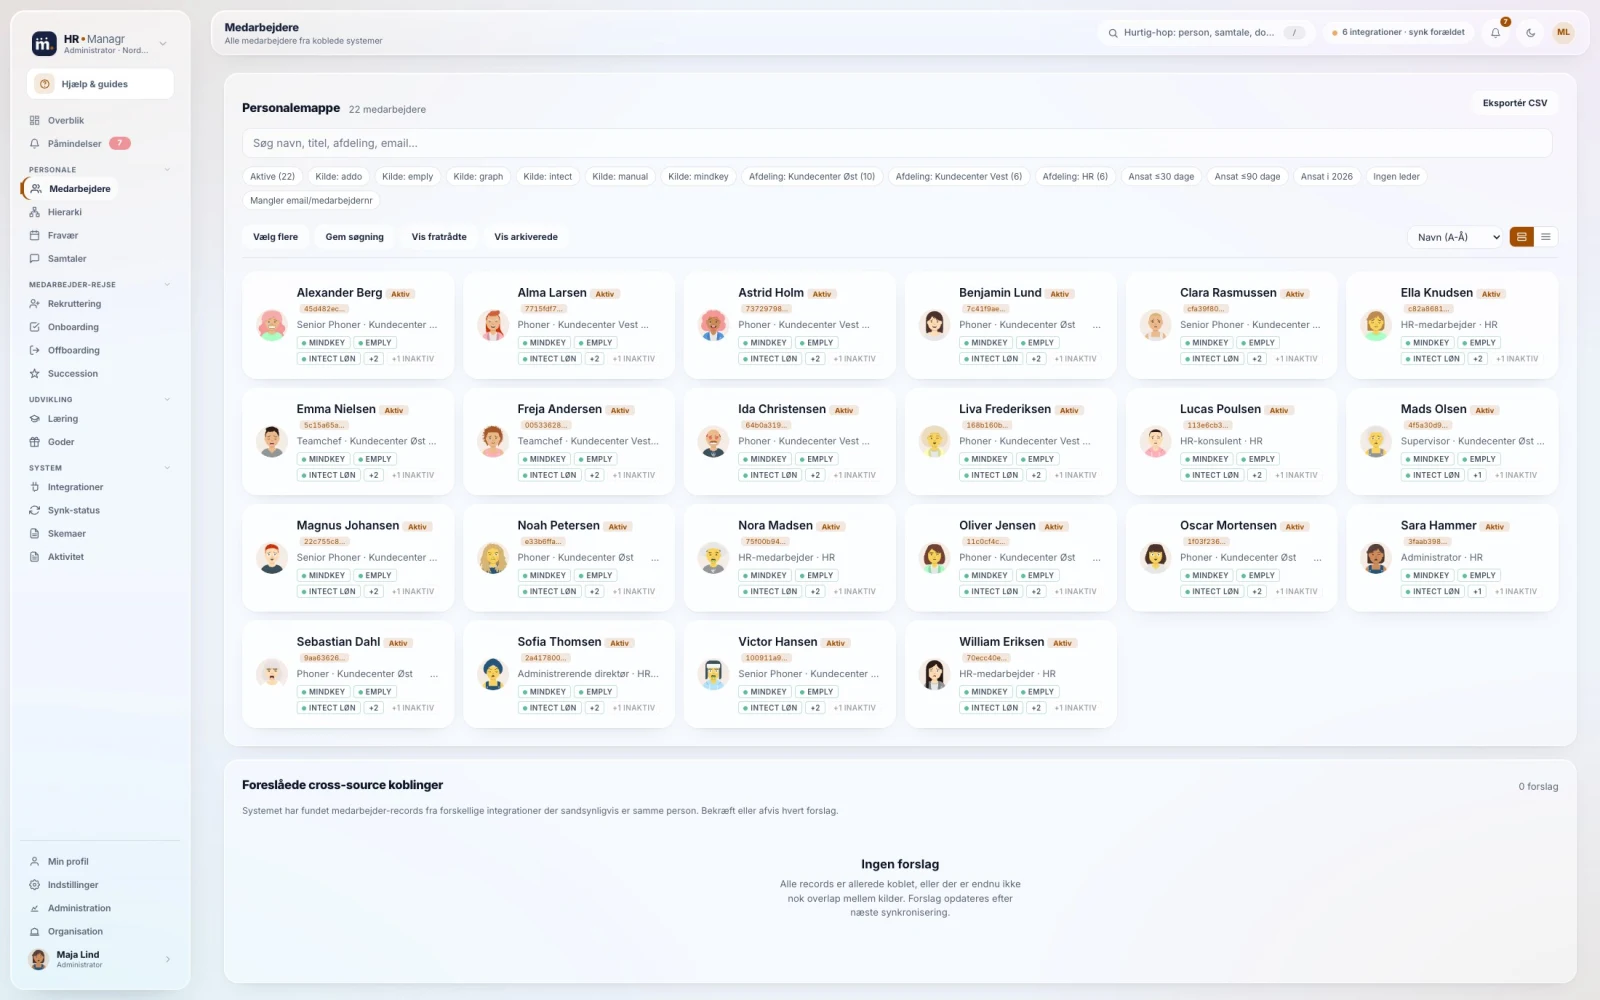Toggle Mangler email/medarbejdernr filter
This screenshot has width=1600, height=1000.
coord(311,200)
